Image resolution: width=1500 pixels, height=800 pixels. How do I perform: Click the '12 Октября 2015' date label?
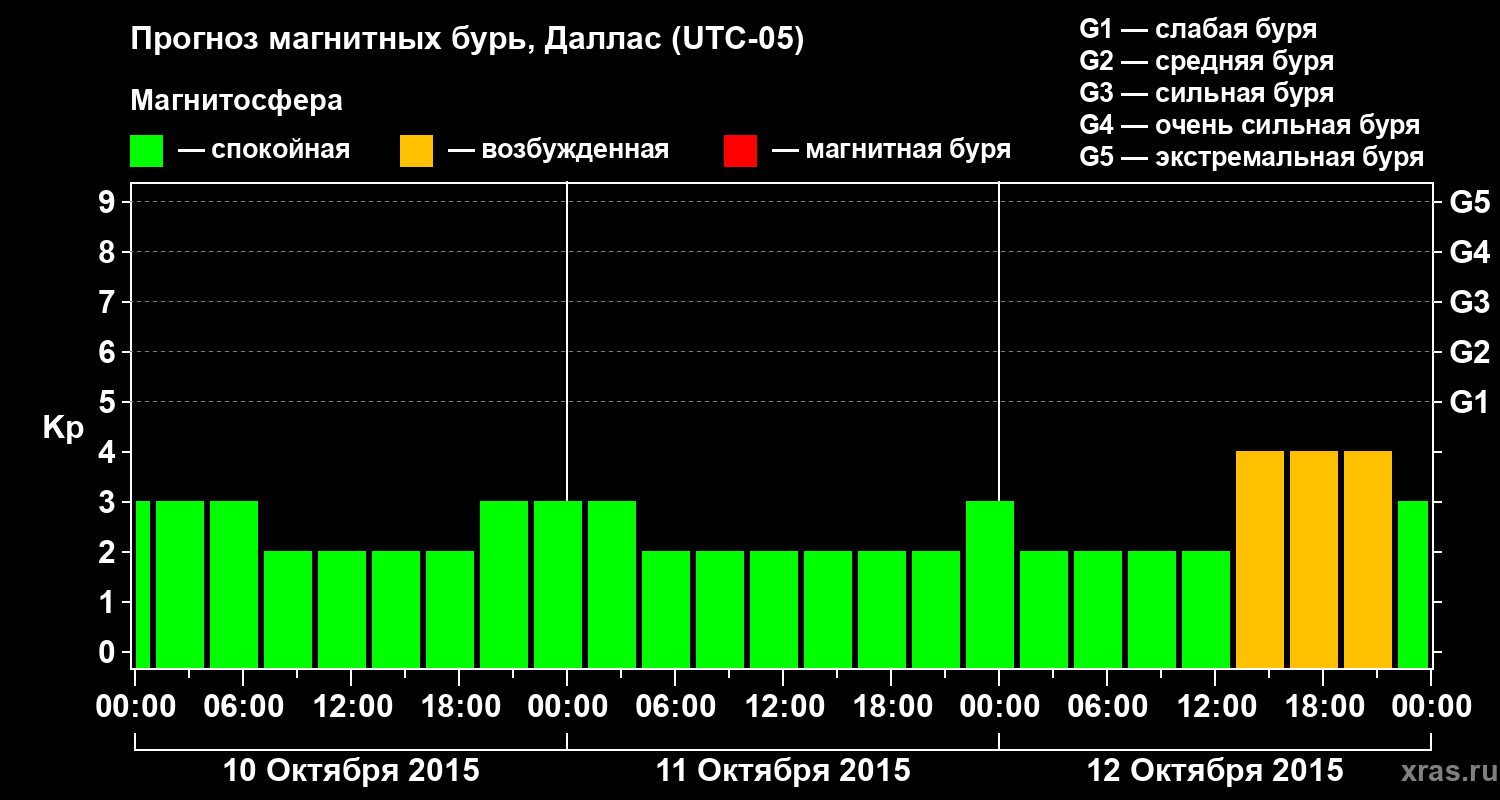[x=1215, y=771]
